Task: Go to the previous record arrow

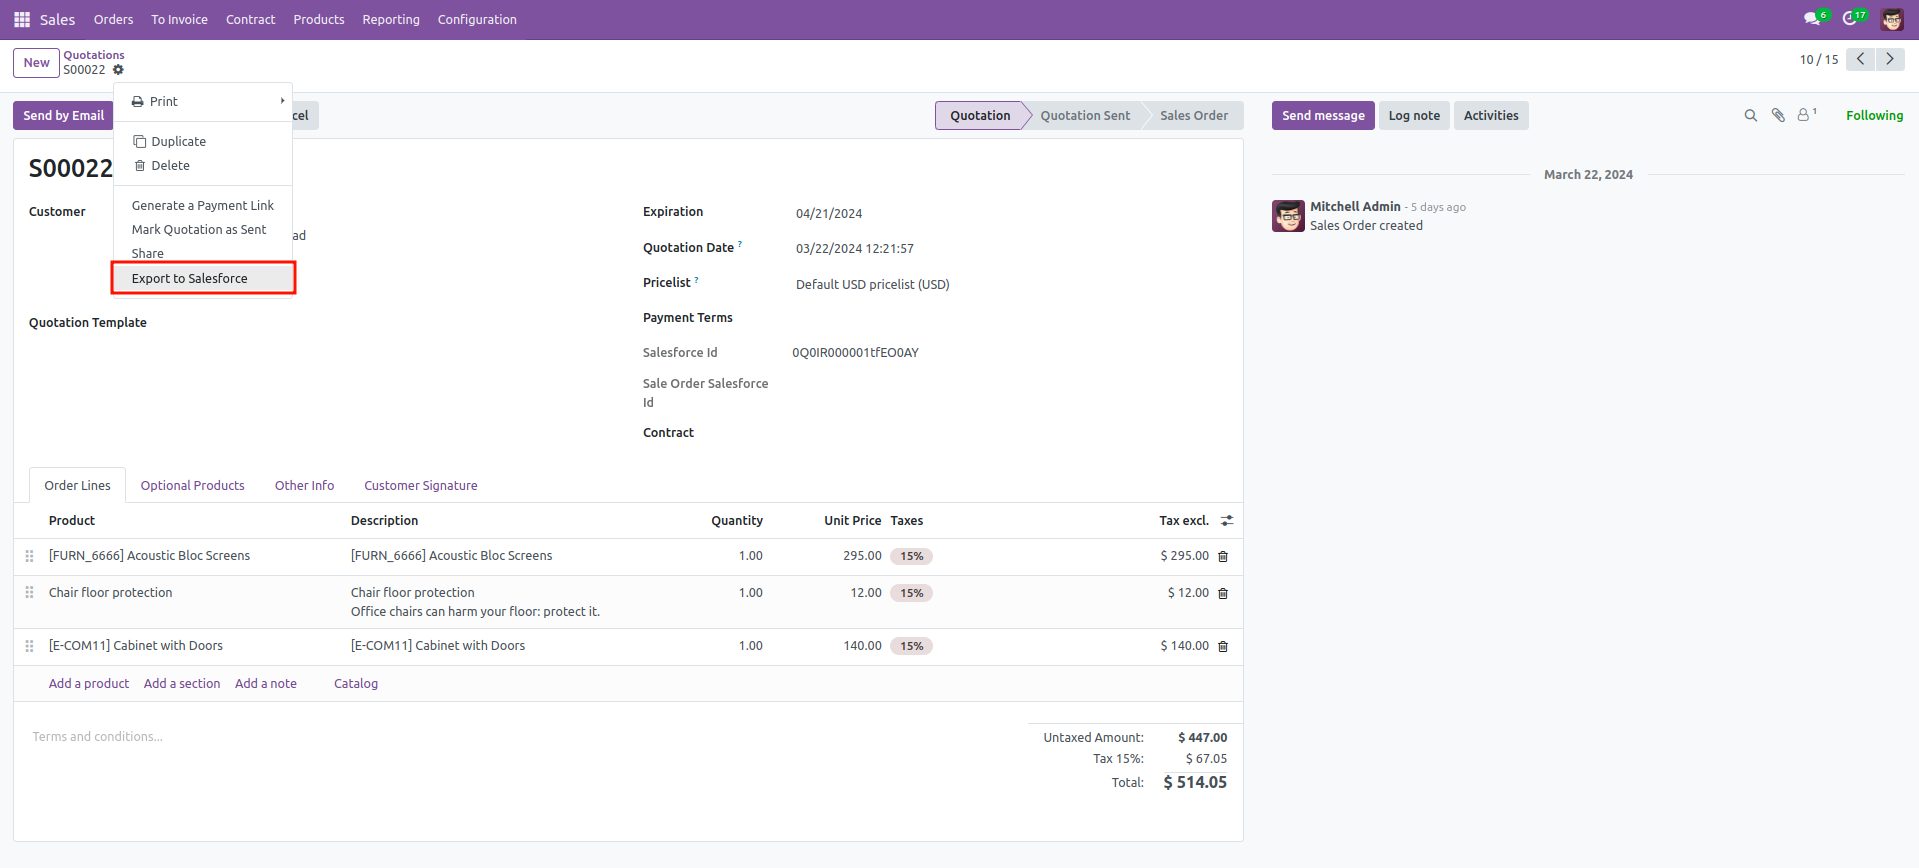Action: tap(1861, 59)
